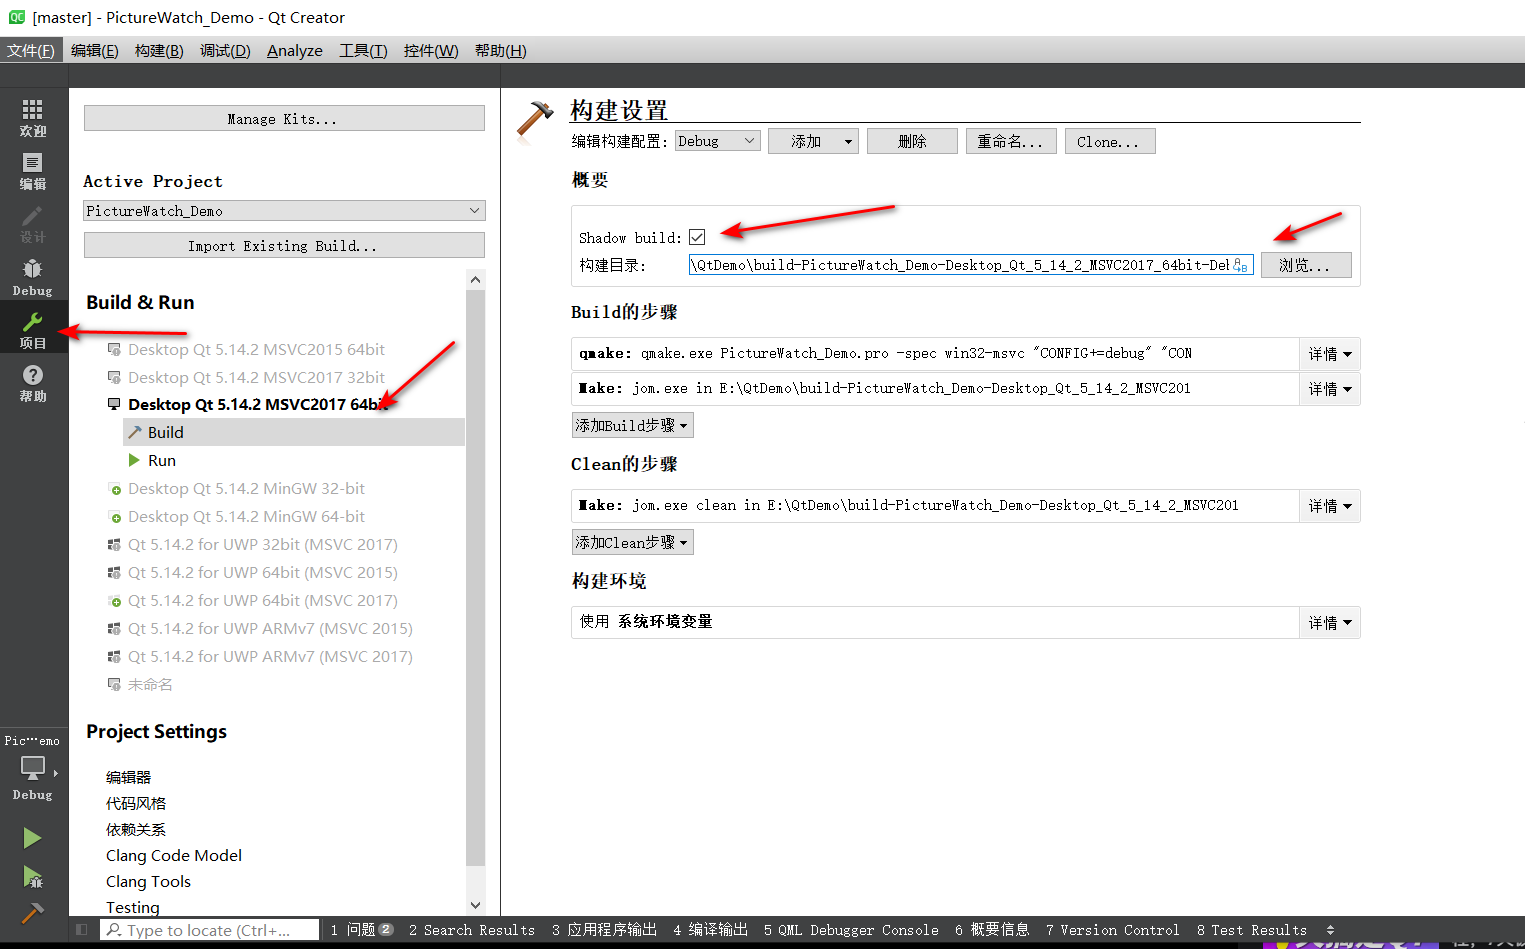This screenshot has width=1525, height=949.
Task: Open the Analyze menu
Action: (x=295, y=50)
